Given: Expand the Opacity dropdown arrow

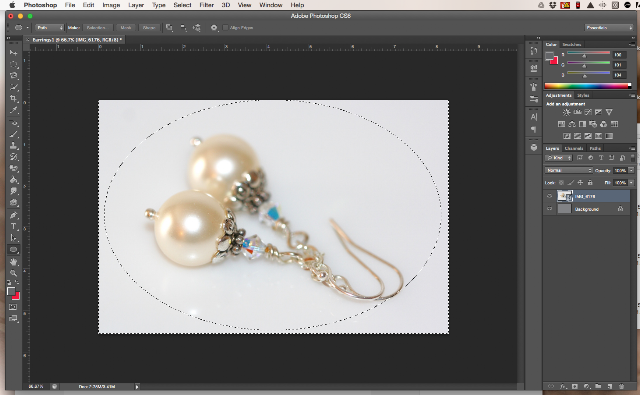Looking at the screenshot, I should 631,170.
